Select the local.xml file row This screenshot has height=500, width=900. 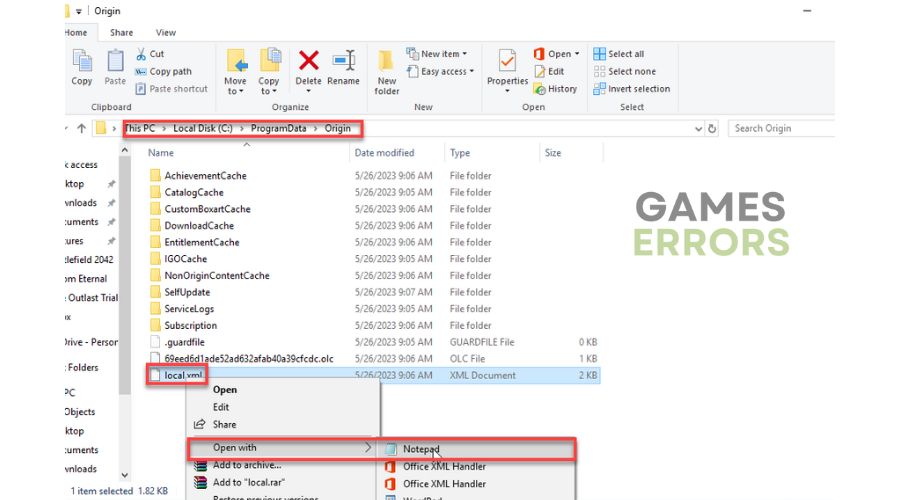[374, 375]
